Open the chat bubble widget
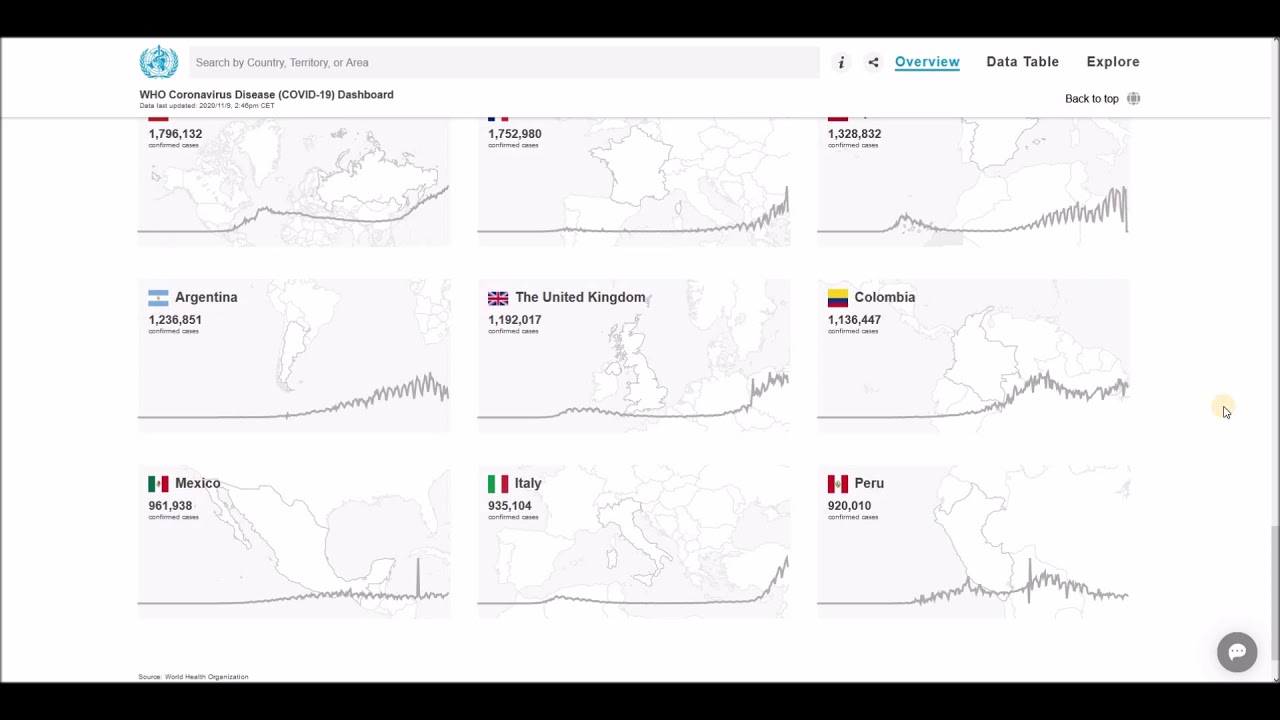 (1237, 652)
